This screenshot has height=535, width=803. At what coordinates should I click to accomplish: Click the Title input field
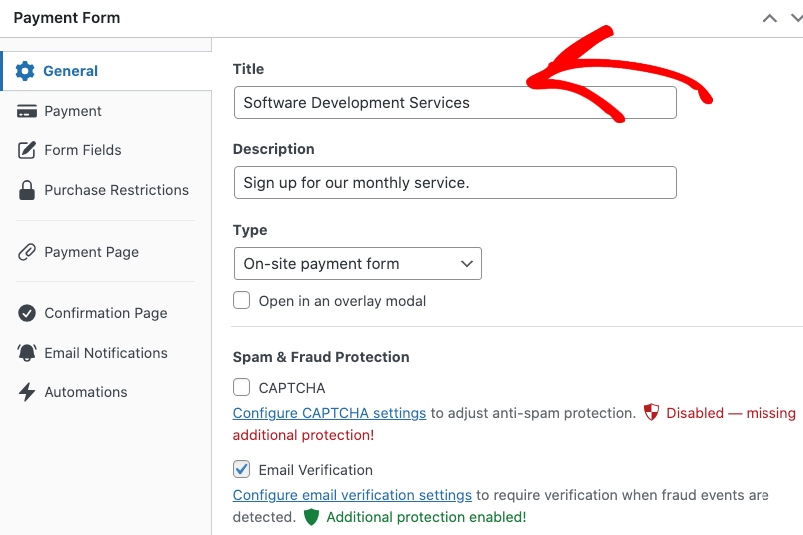[455, 103]
